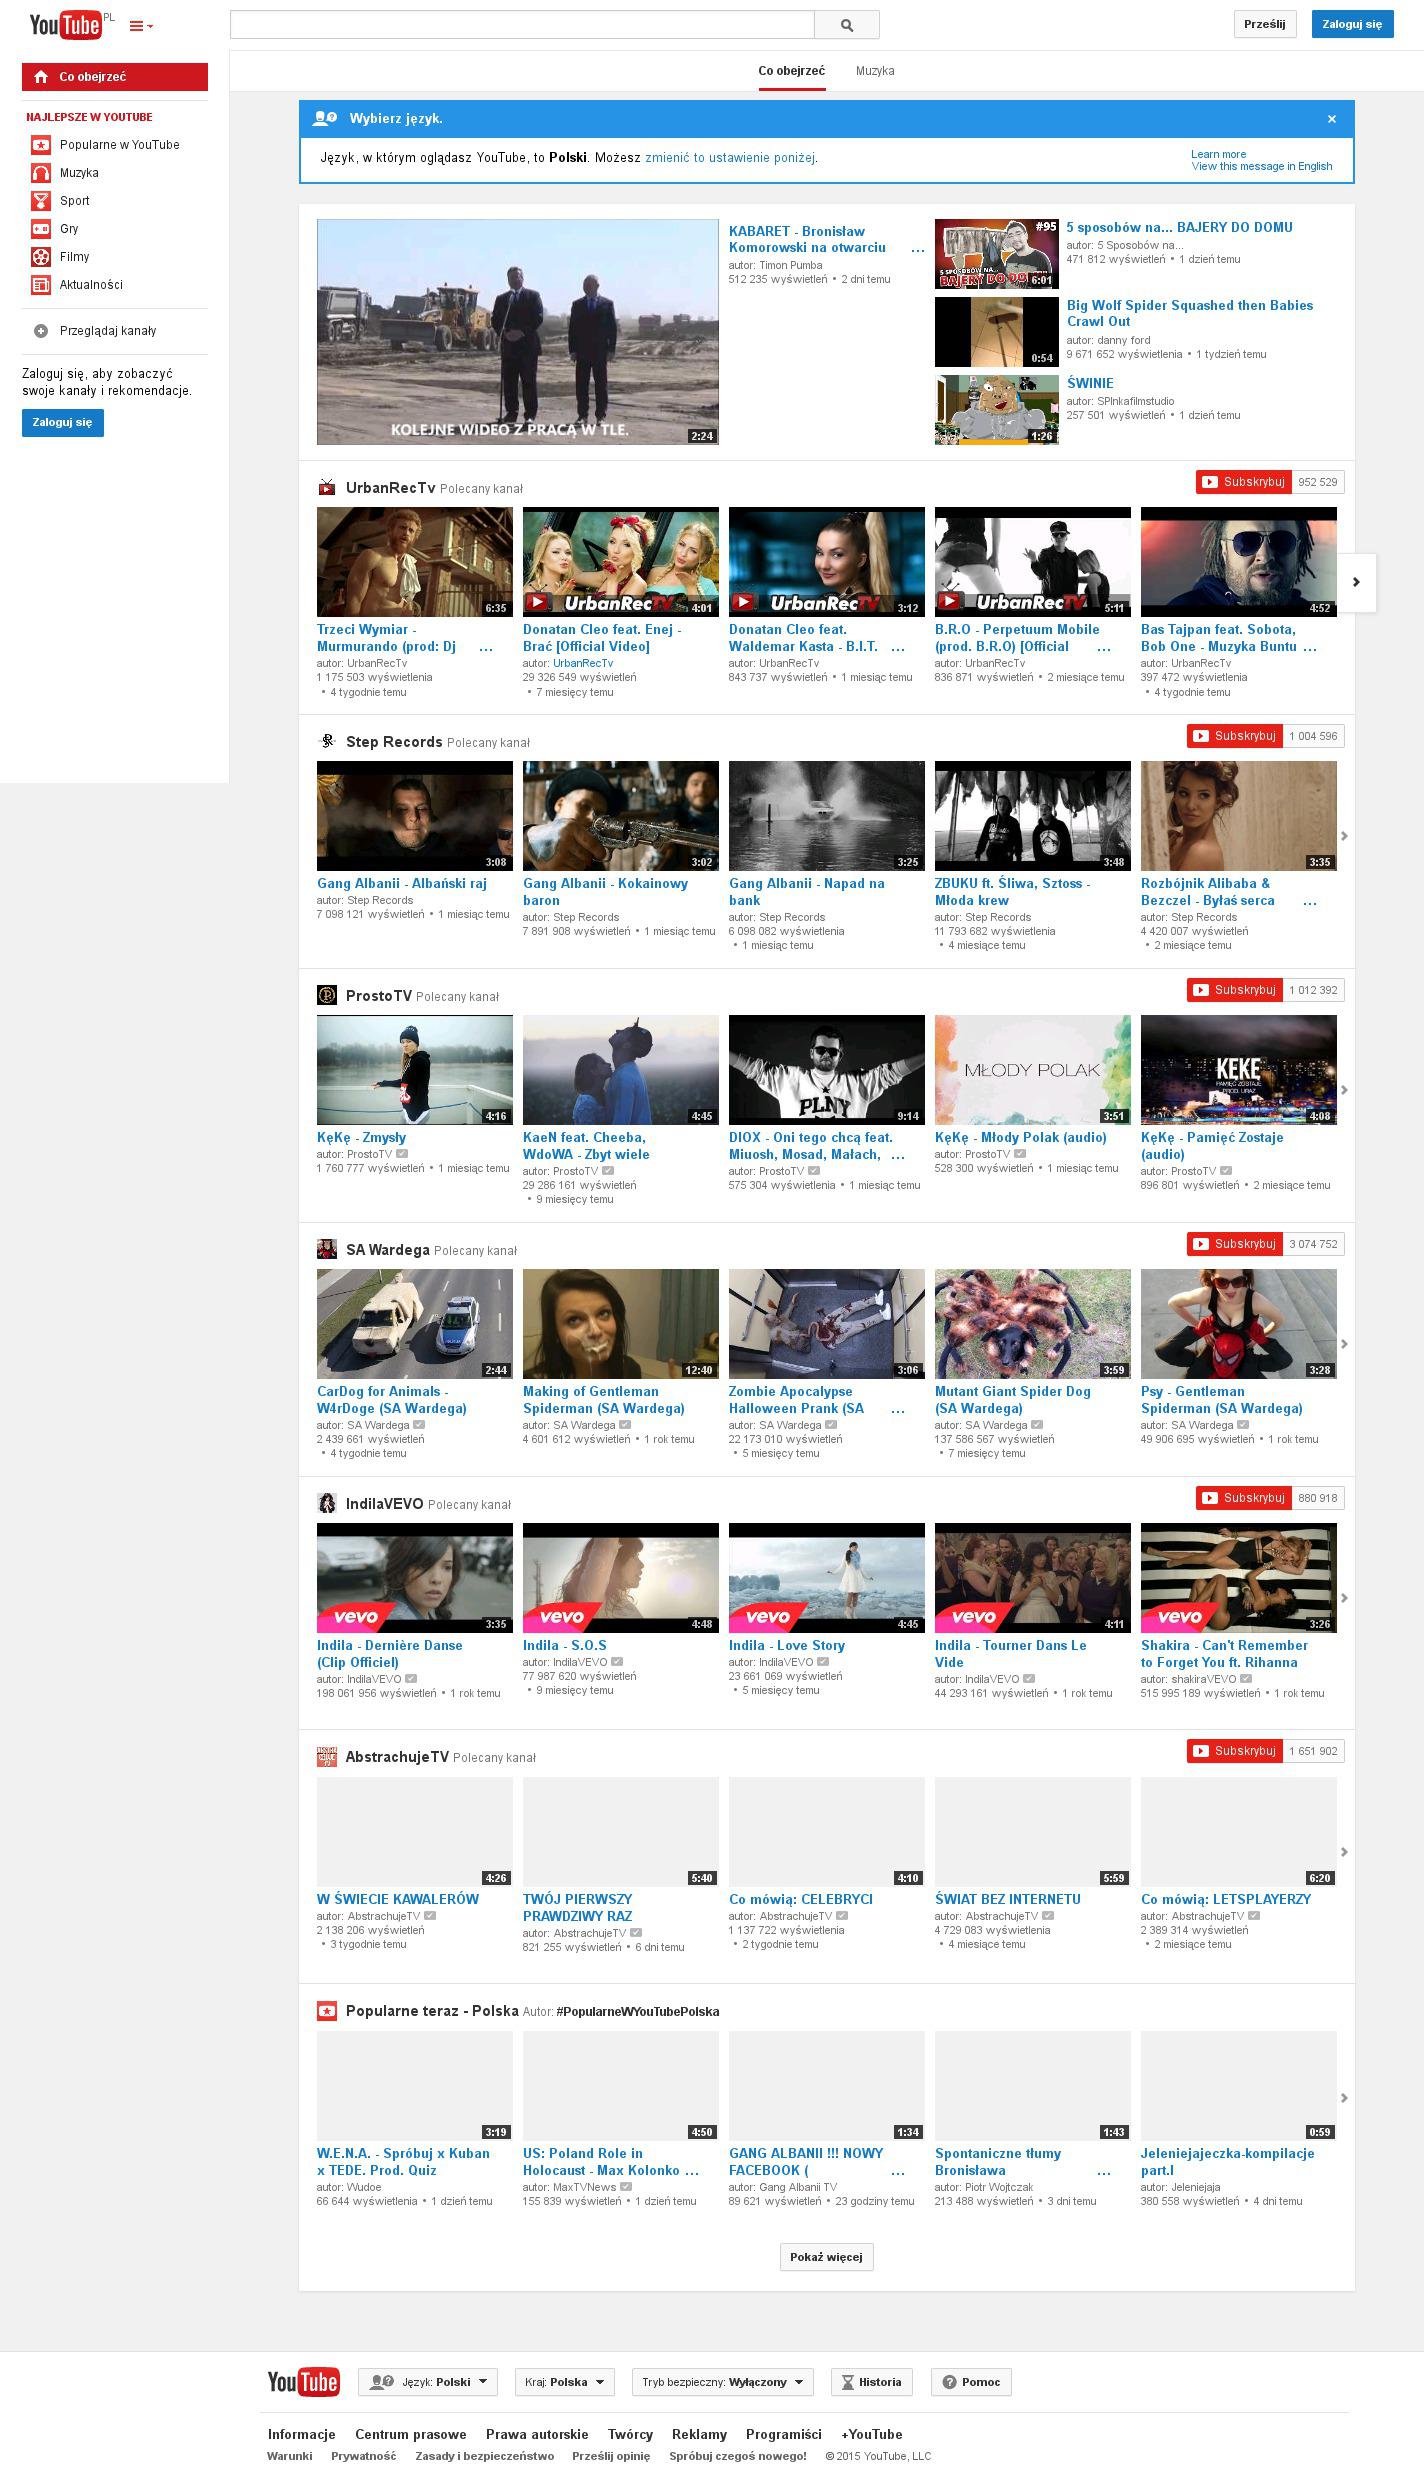
Task: Open Indila - Dernière Danse video title
Action: [390, 1654]
